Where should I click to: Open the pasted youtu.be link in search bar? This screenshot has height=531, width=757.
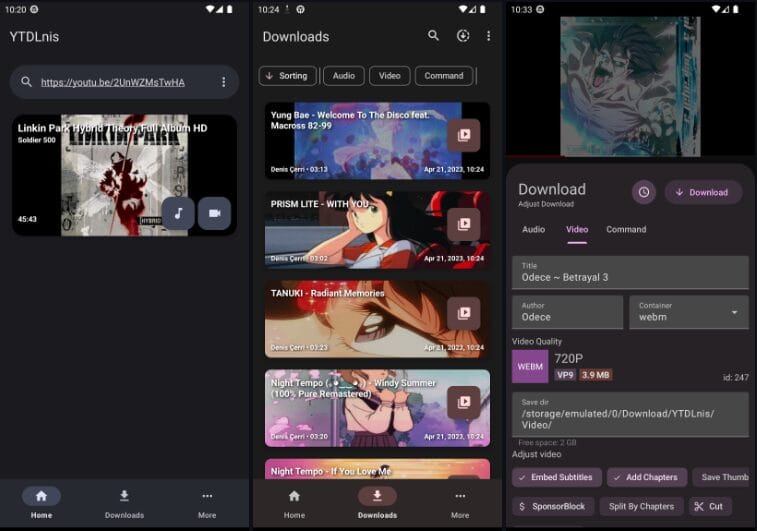coord(112,83)
